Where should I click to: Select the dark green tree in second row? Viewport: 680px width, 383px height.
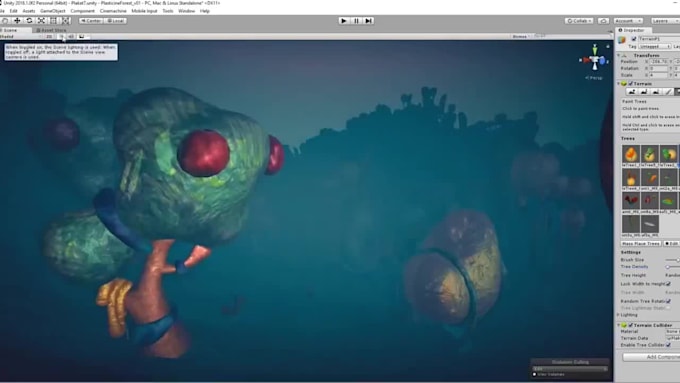pyautogui.click(x=668, y=178)
